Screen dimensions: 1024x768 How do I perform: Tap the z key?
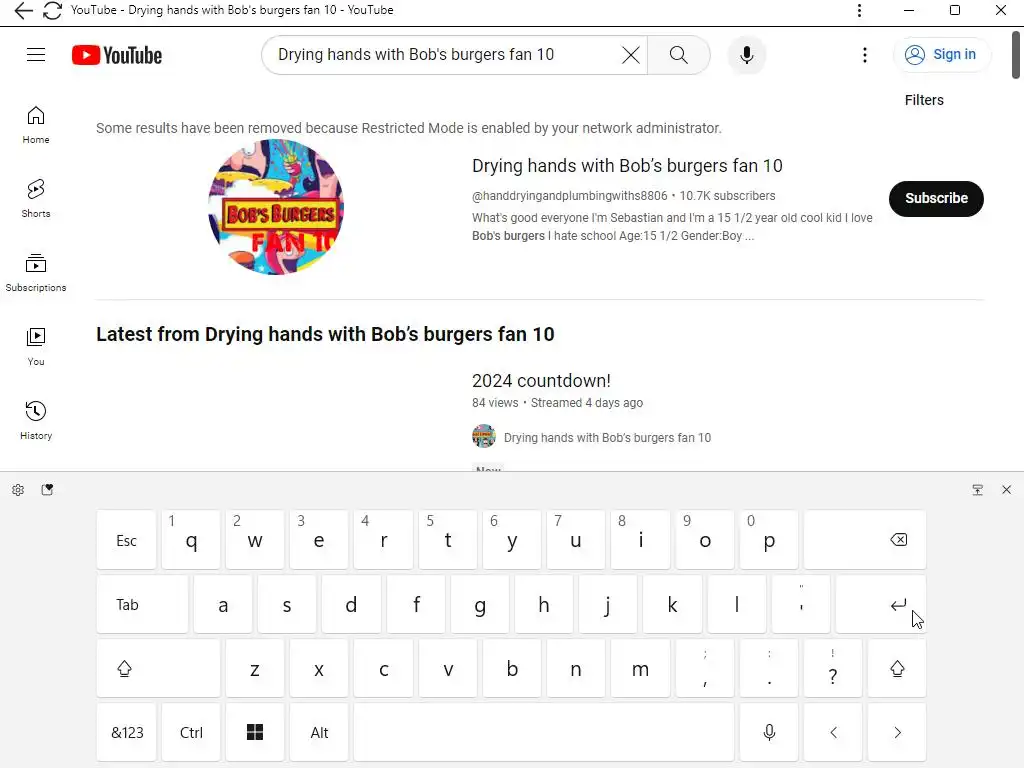click(255, 669)
